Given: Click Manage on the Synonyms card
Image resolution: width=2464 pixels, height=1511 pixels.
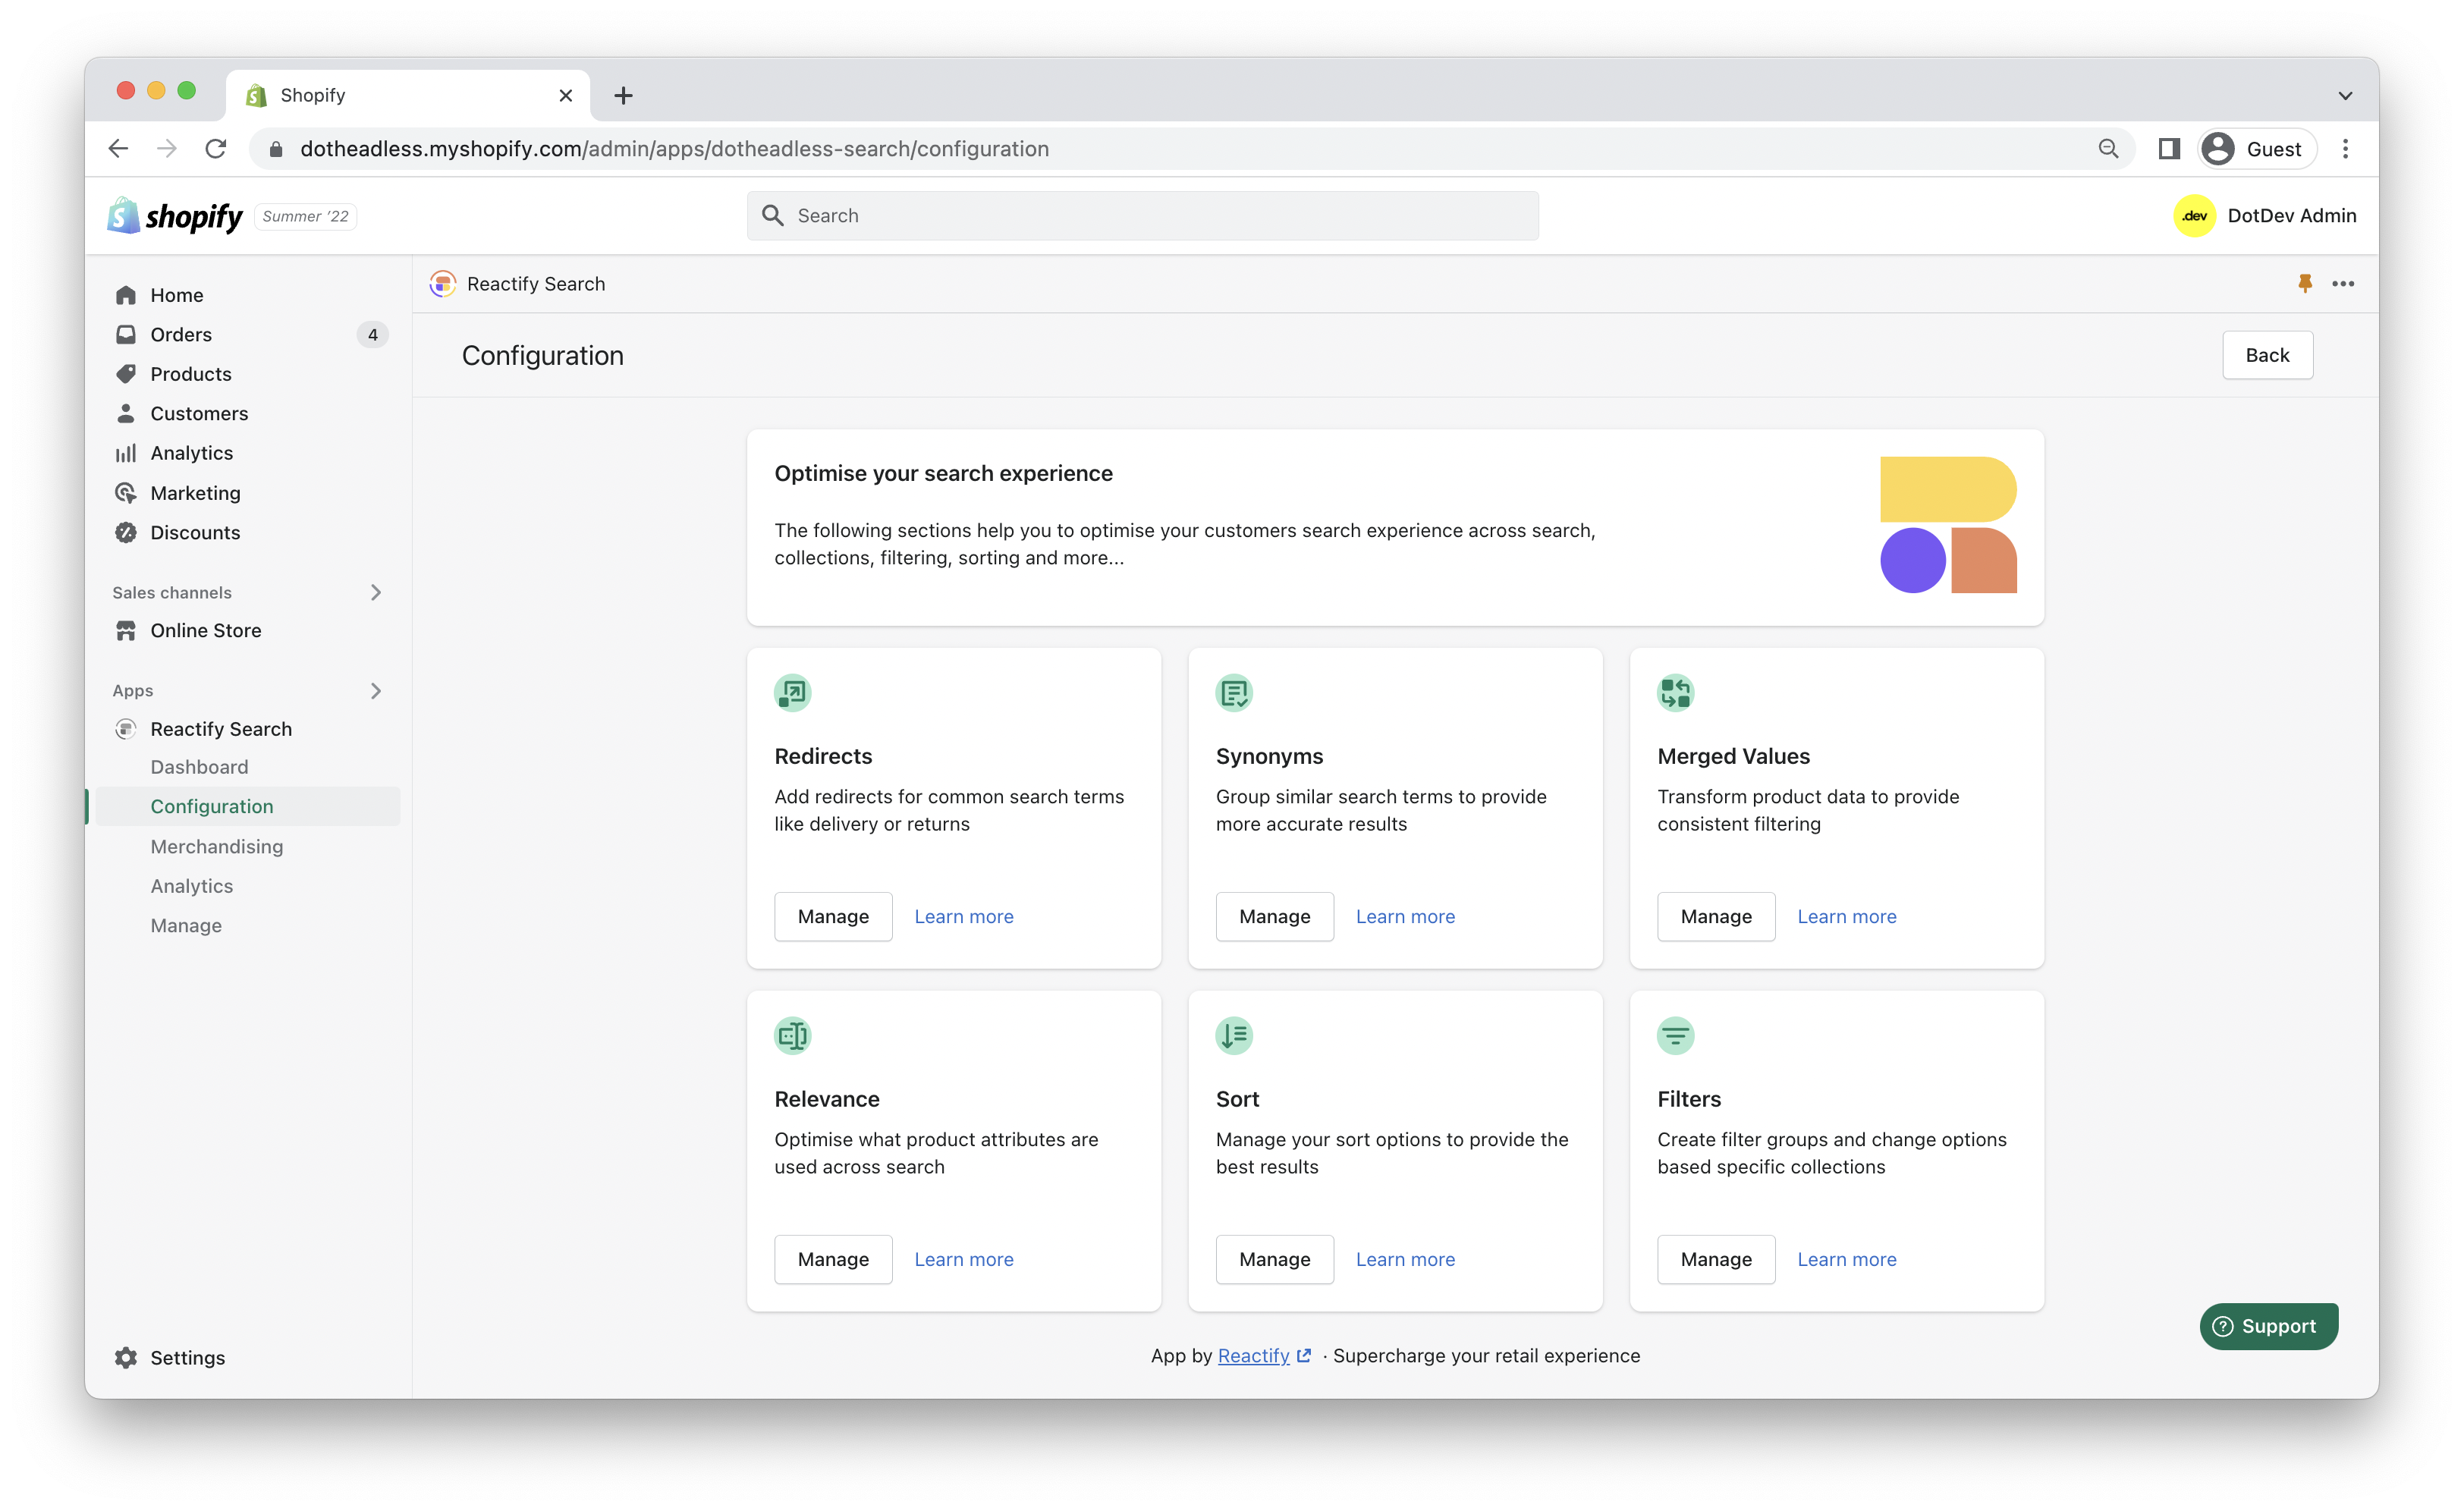Looking at the screenshot, I should [1274, 916].
